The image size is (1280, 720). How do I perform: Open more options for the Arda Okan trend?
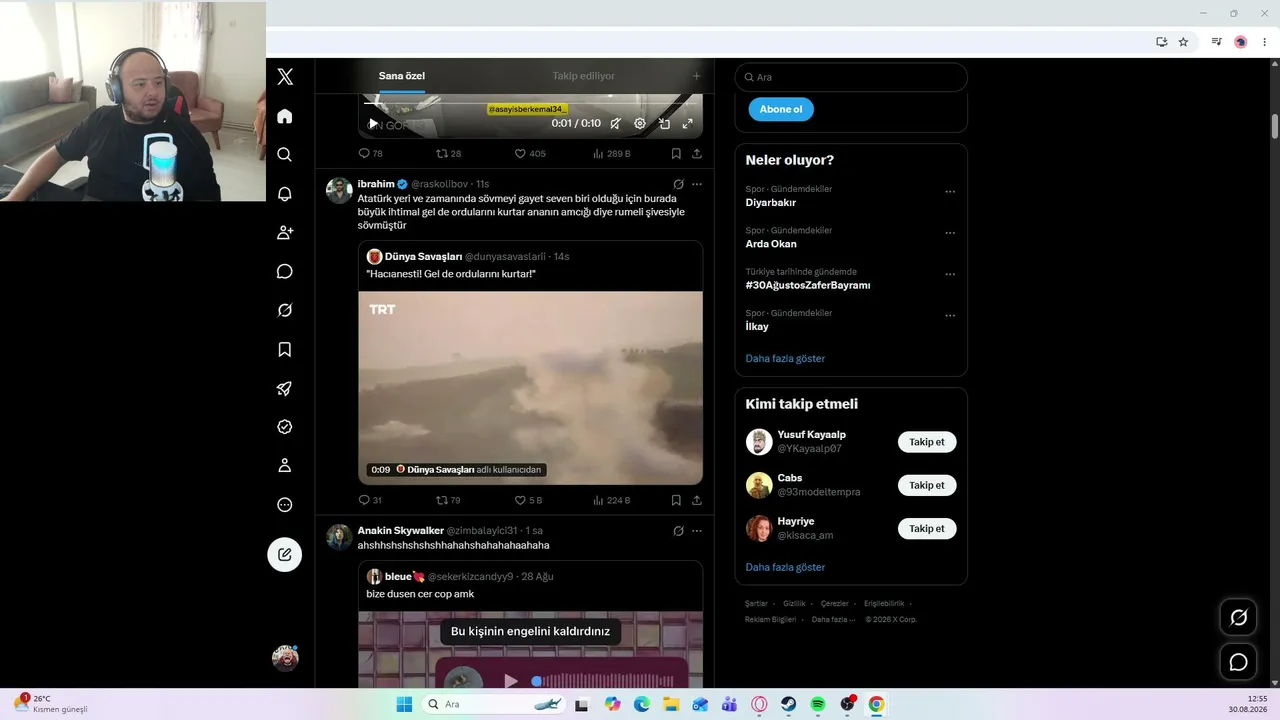[x=950, y=233]
